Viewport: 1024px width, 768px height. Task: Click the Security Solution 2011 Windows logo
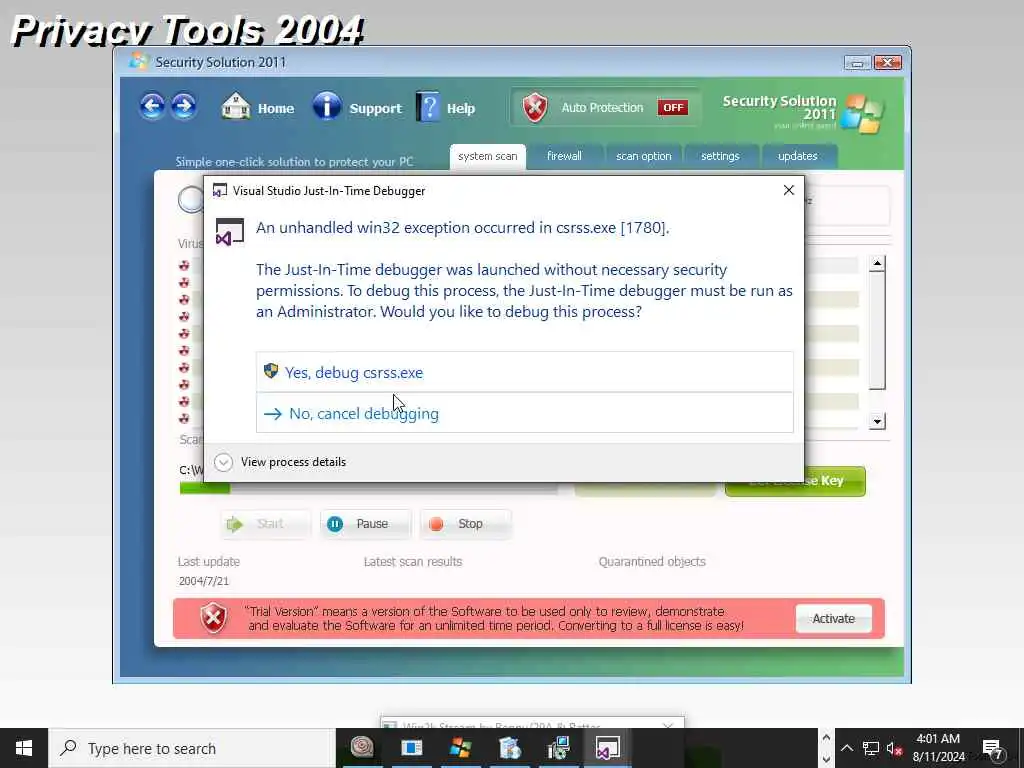tap(862, 114)
